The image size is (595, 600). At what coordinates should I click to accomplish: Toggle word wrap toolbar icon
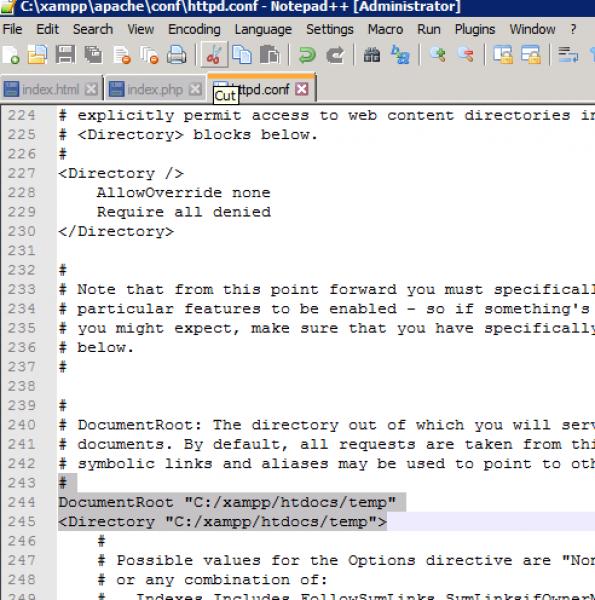tap(568, 55)
